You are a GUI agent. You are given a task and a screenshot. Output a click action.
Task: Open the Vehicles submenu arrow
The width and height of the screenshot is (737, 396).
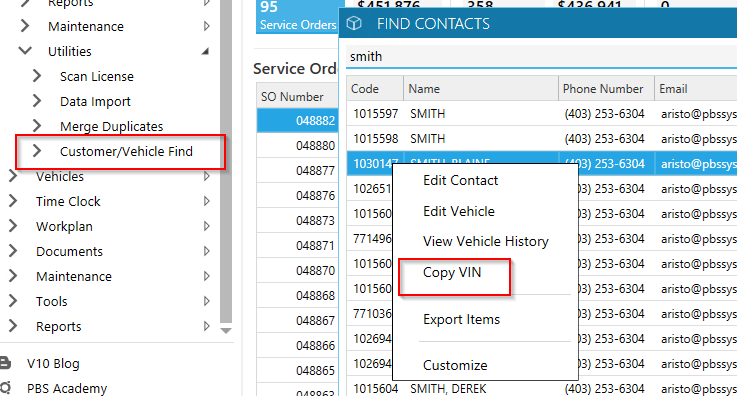(x=206, y=176)
